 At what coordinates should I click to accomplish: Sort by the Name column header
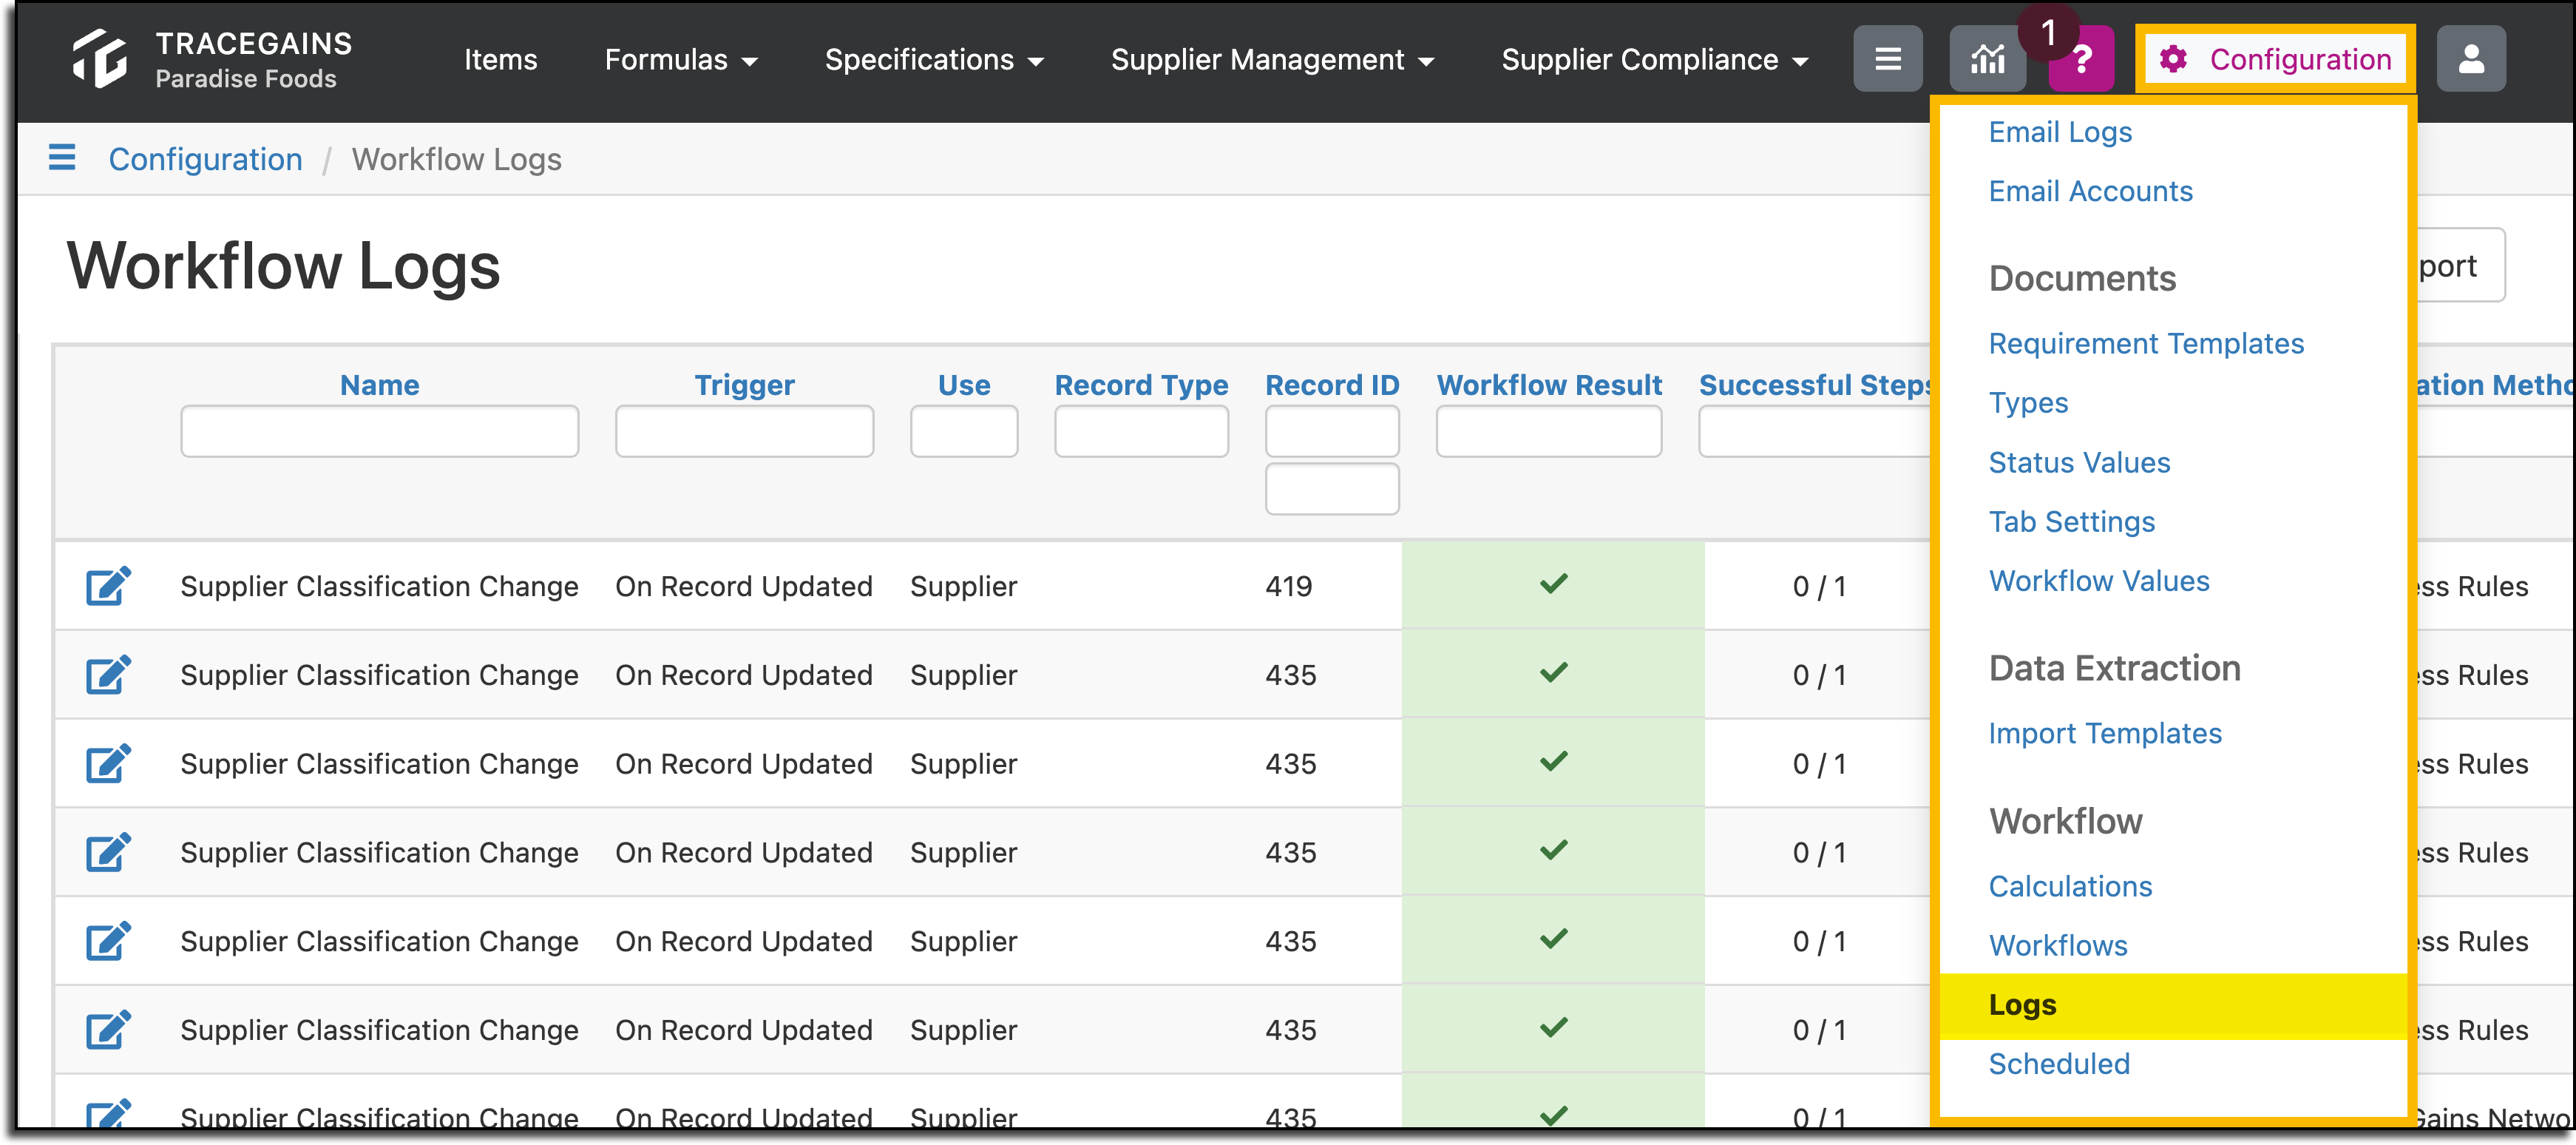coord(379,385)
